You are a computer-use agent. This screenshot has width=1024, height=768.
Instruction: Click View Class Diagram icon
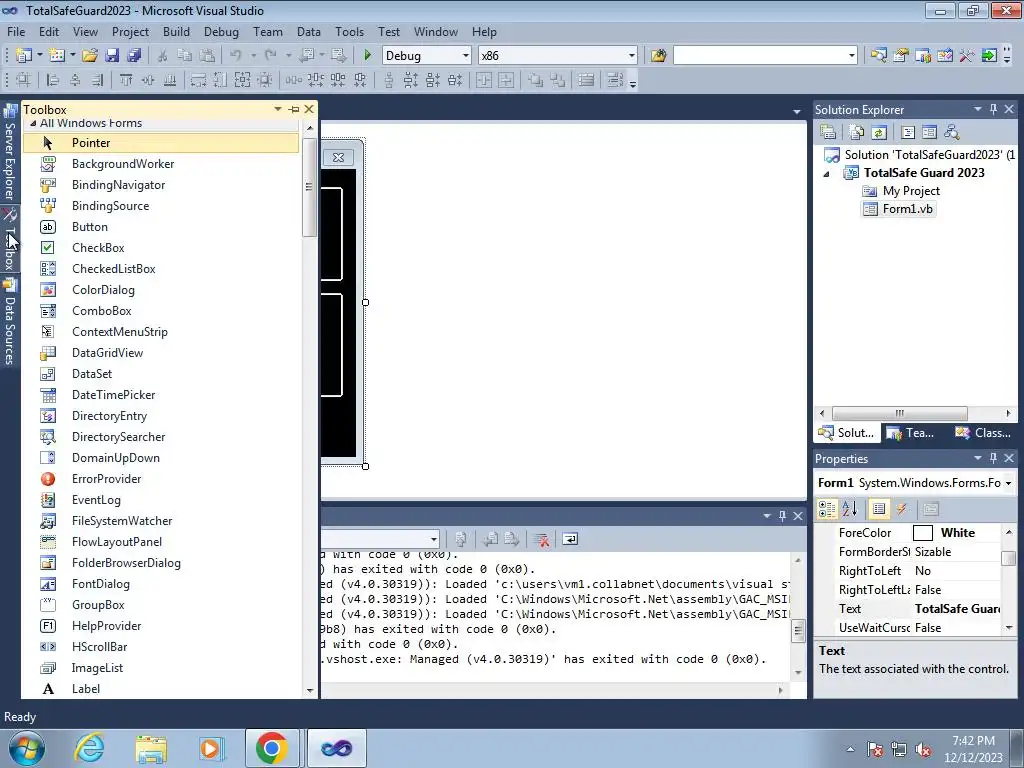click(952, 132)
